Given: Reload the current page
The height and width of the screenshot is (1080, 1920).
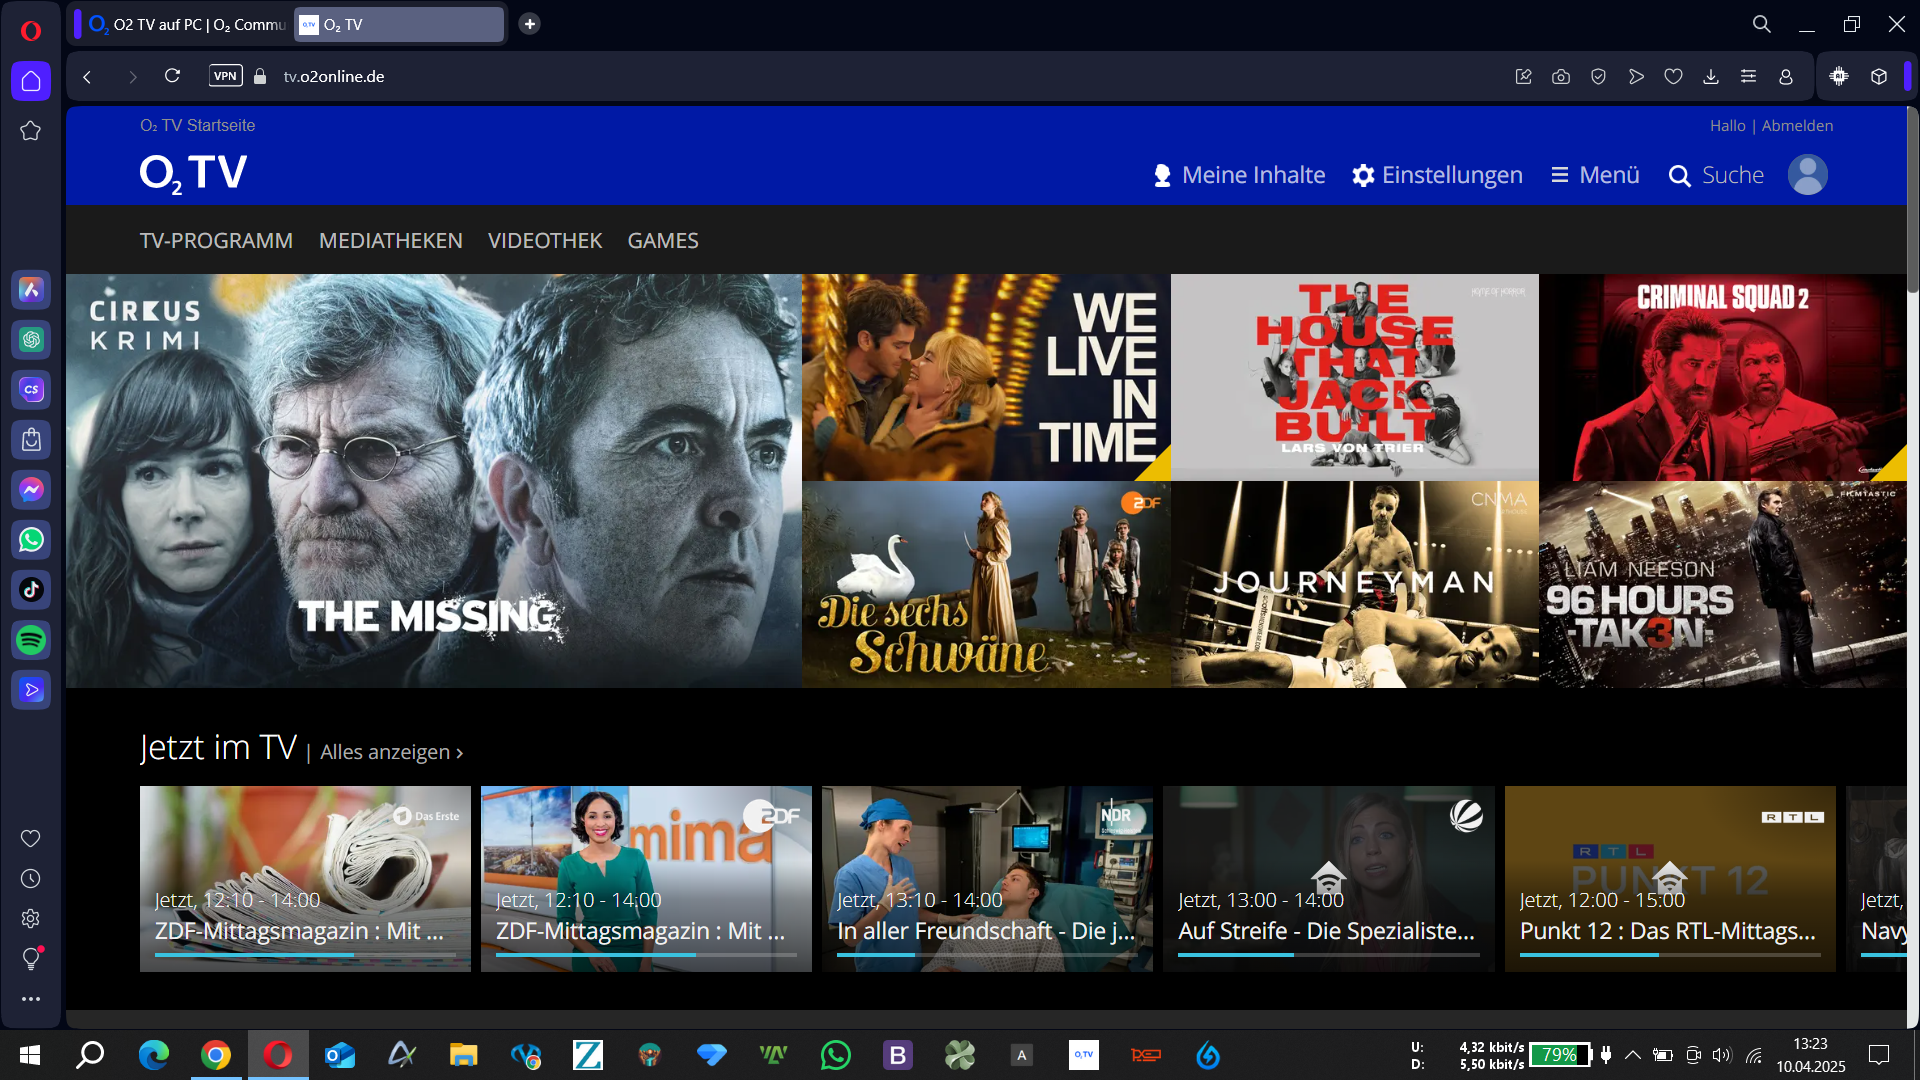Looking at the screenshot, I should pos(172,76).
